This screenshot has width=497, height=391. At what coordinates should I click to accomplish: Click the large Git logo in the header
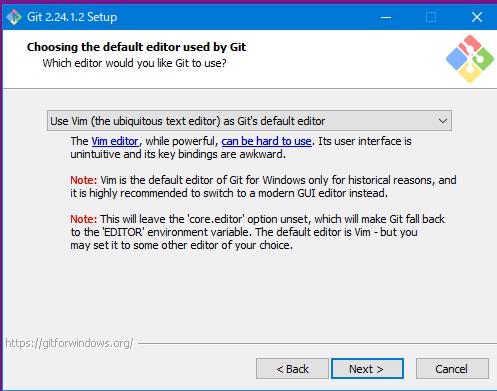pyautogui.click(x=470, y=59)
